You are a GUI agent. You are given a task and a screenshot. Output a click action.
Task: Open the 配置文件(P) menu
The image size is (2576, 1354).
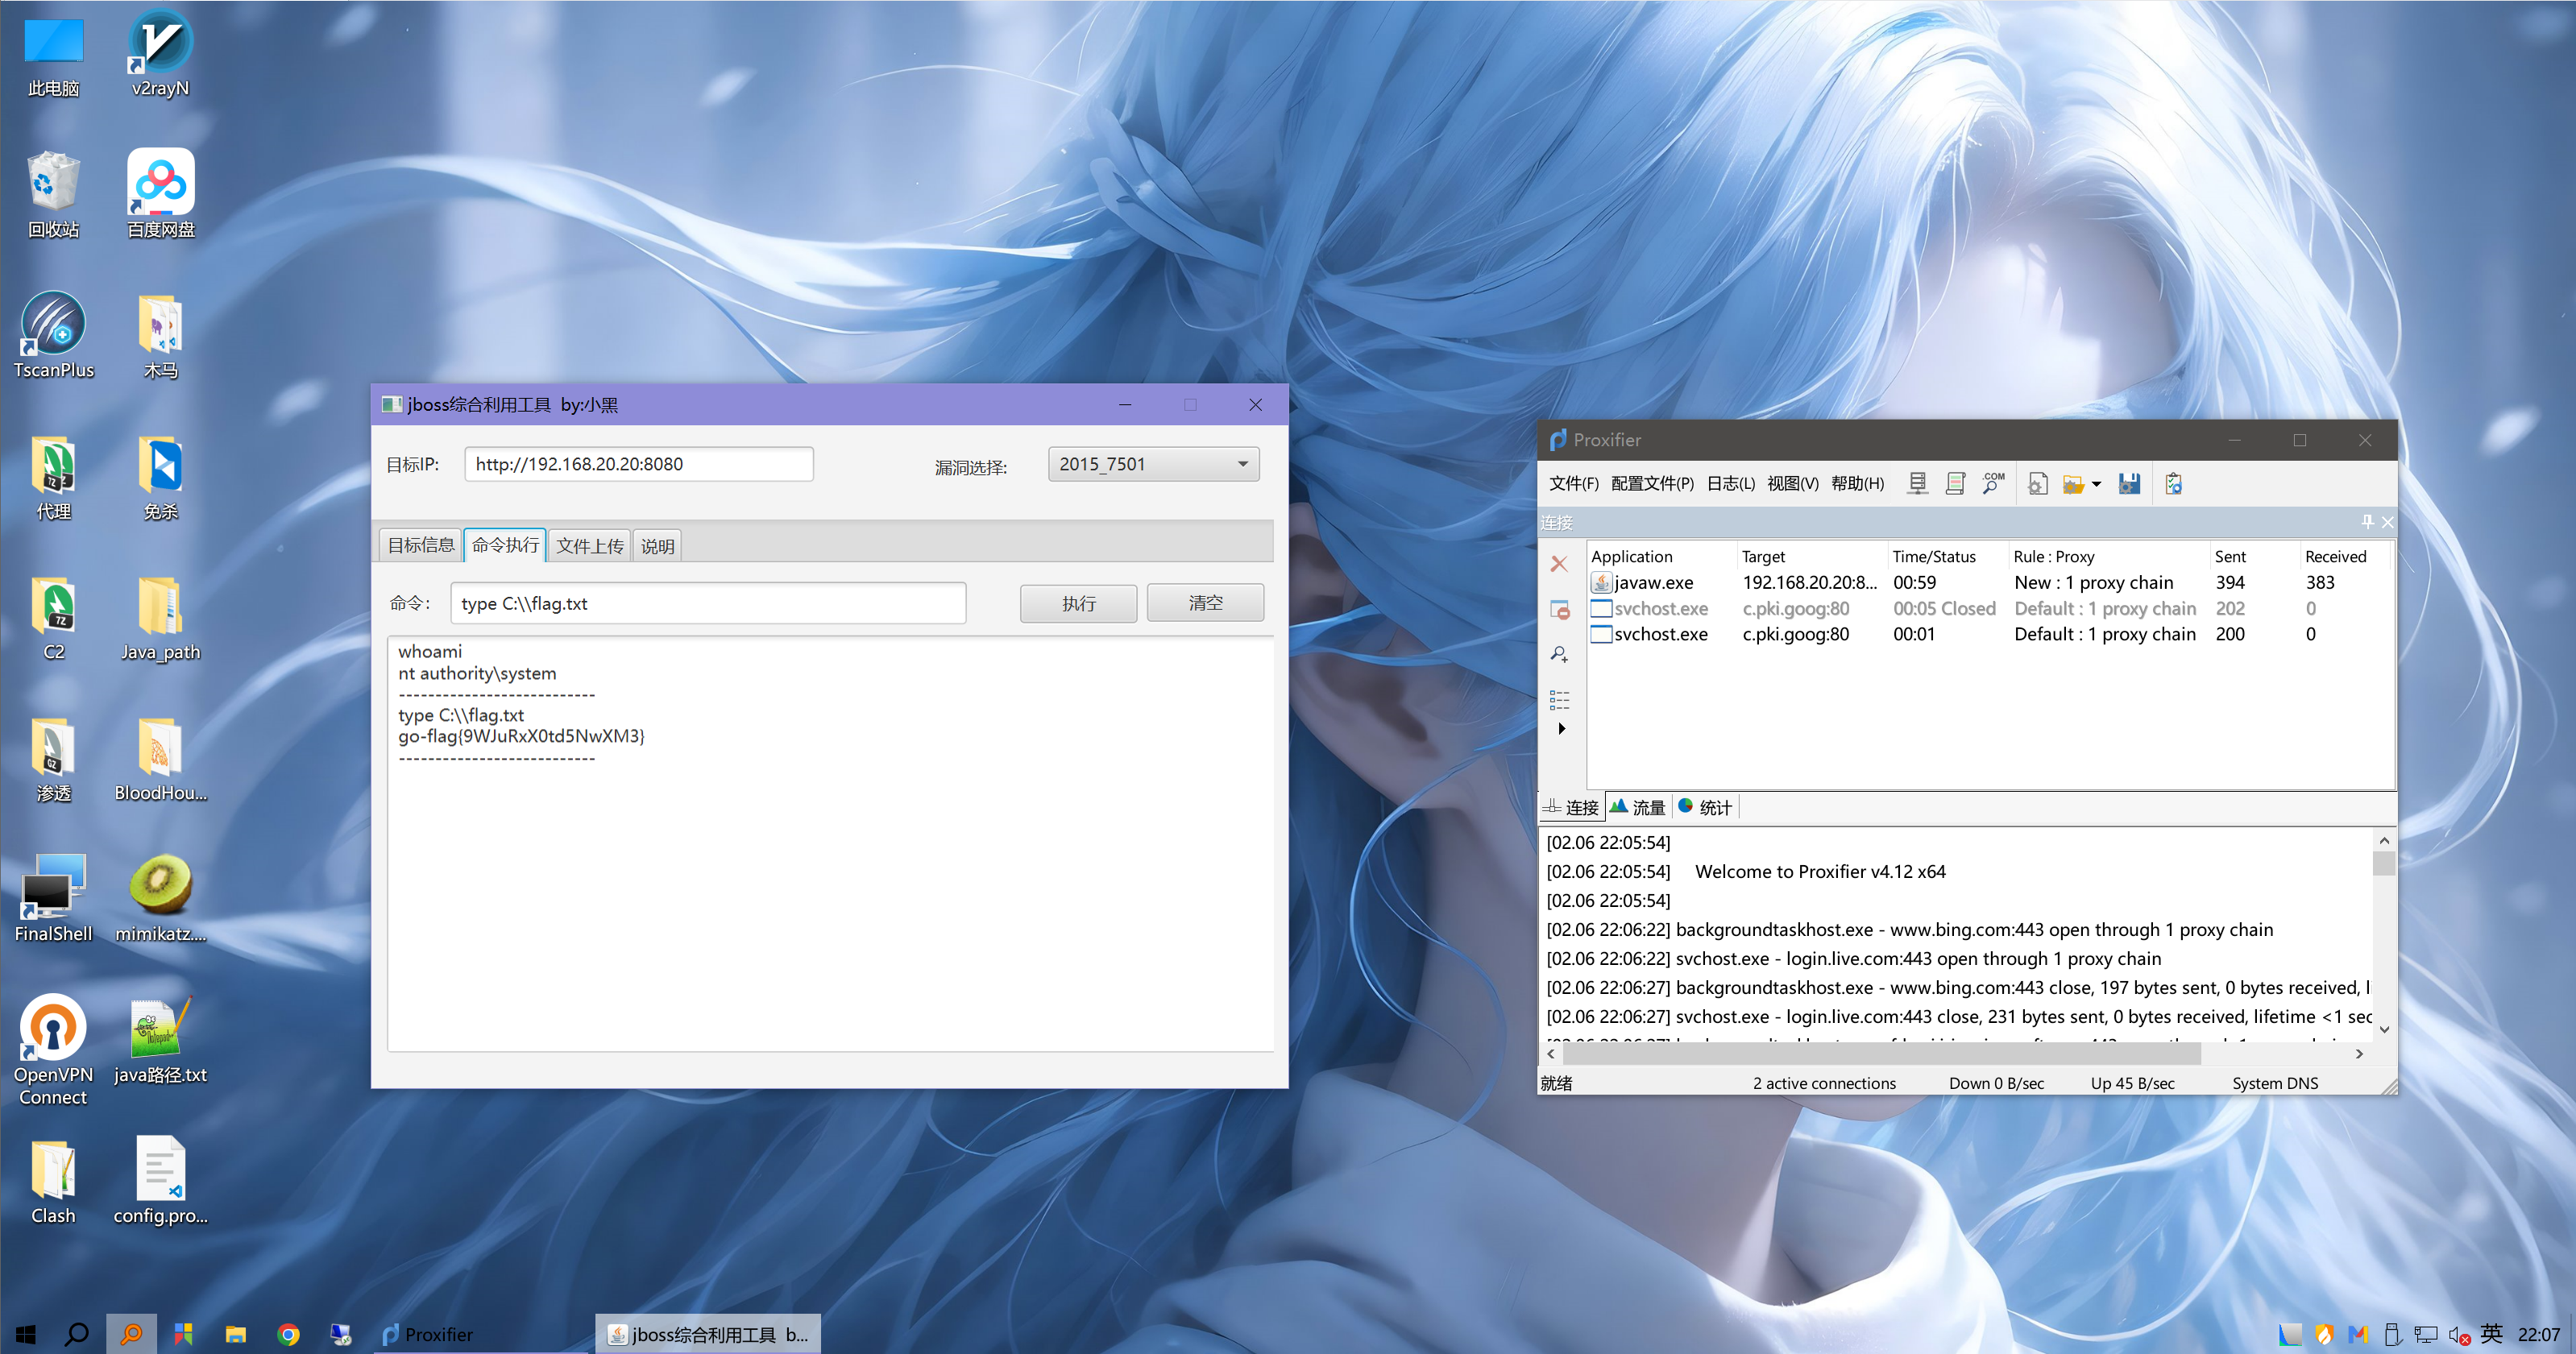tap(1652, 484)
